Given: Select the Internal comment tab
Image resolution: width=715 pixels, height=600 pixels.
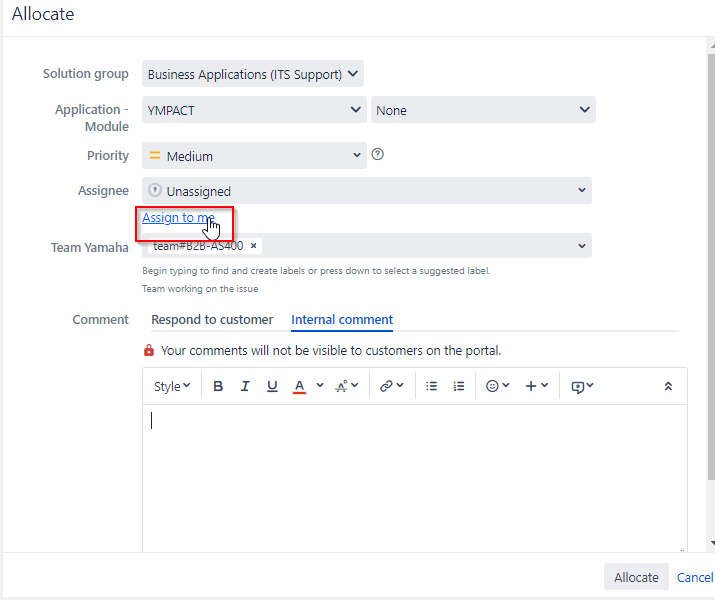Looking at the screenshot, I should point(342,320).
